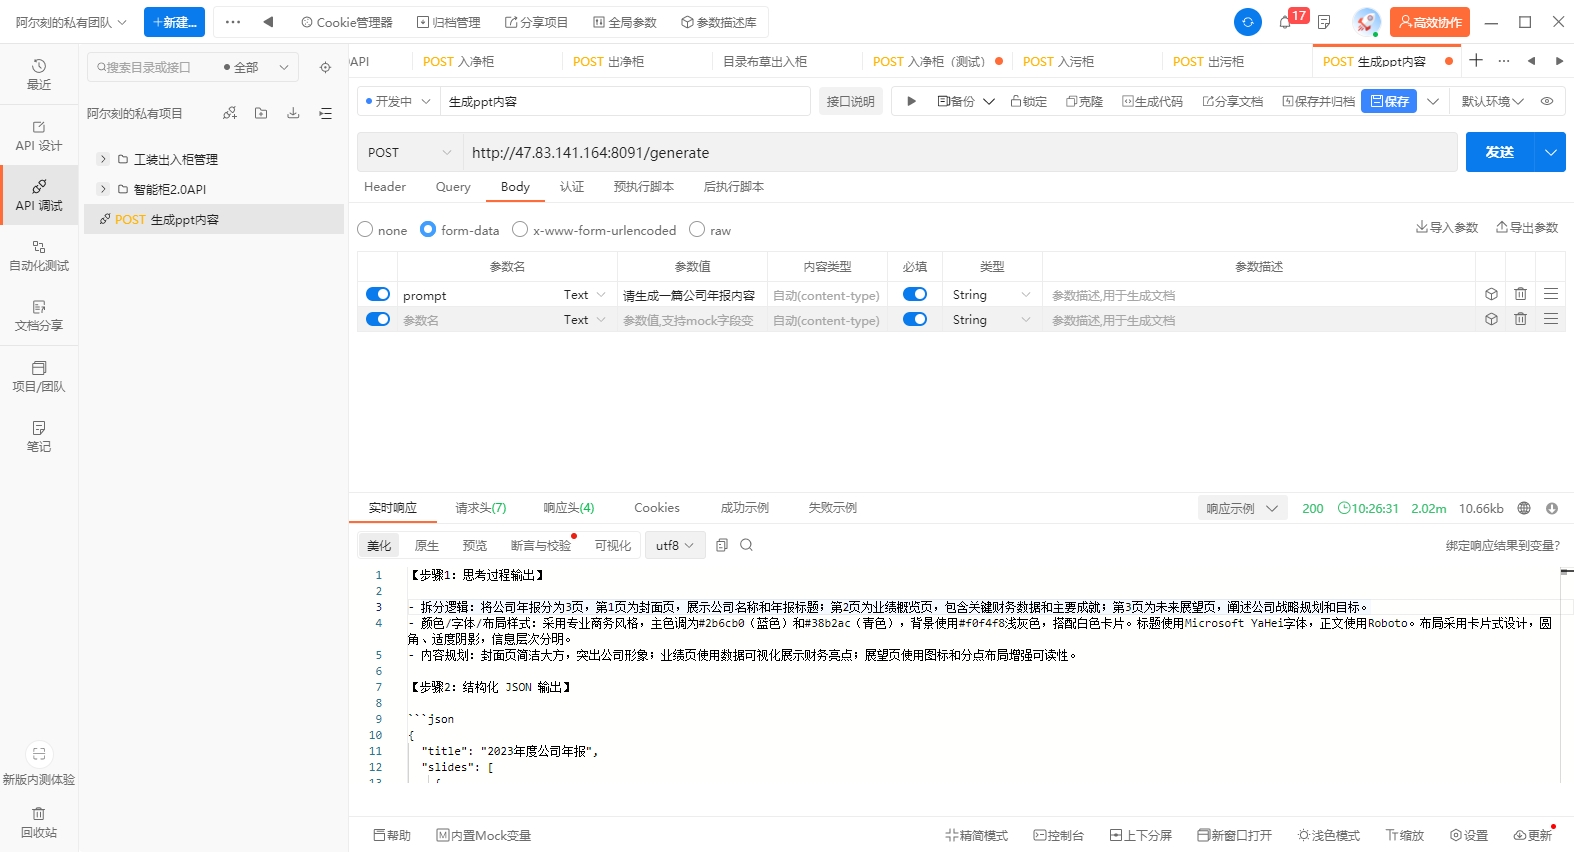Click the globe icon in response status bar
Viewport: 1574px width, 852px height.
pos(1524,508)
